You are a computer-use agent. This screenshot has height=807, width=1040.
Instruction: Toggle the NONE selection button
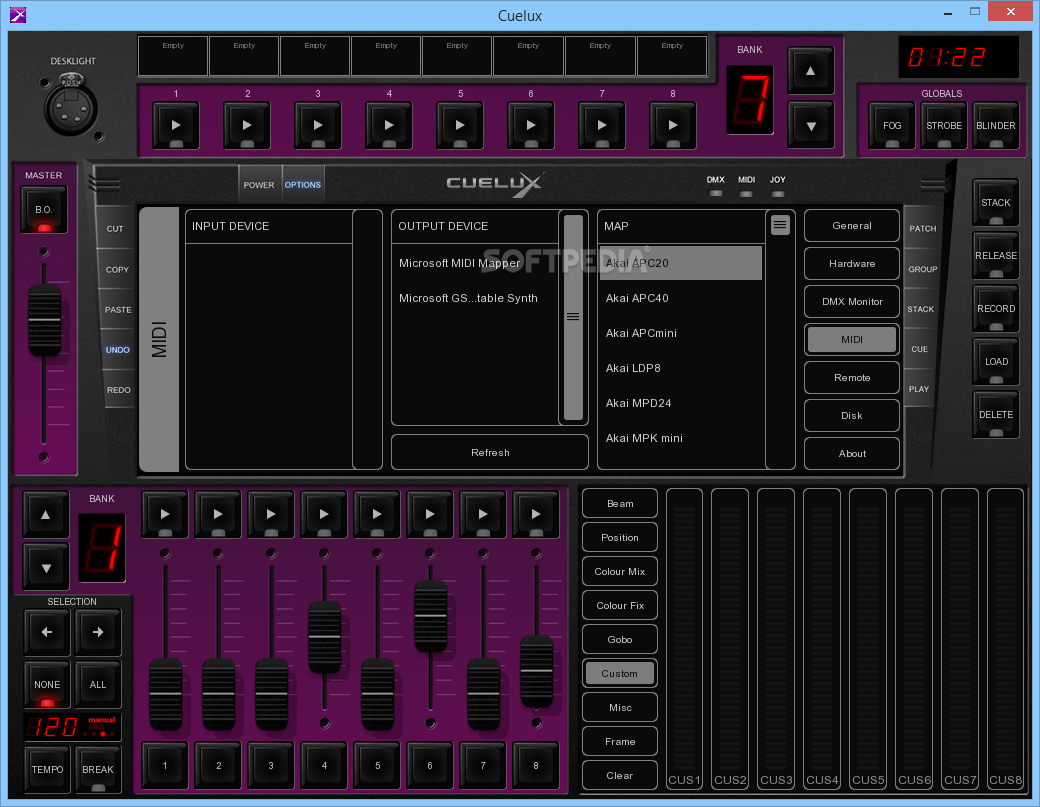tap(47, 685)
